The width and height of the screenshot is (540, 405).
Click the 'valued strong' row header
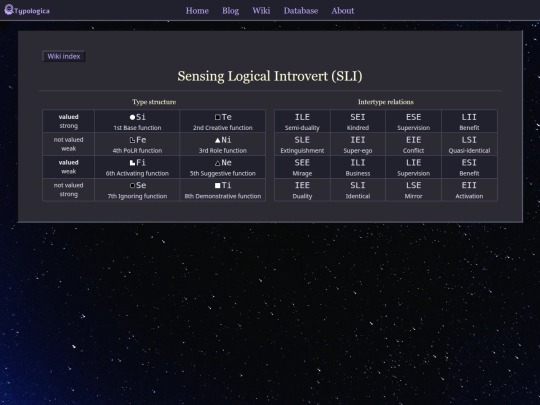pos(69,121)
